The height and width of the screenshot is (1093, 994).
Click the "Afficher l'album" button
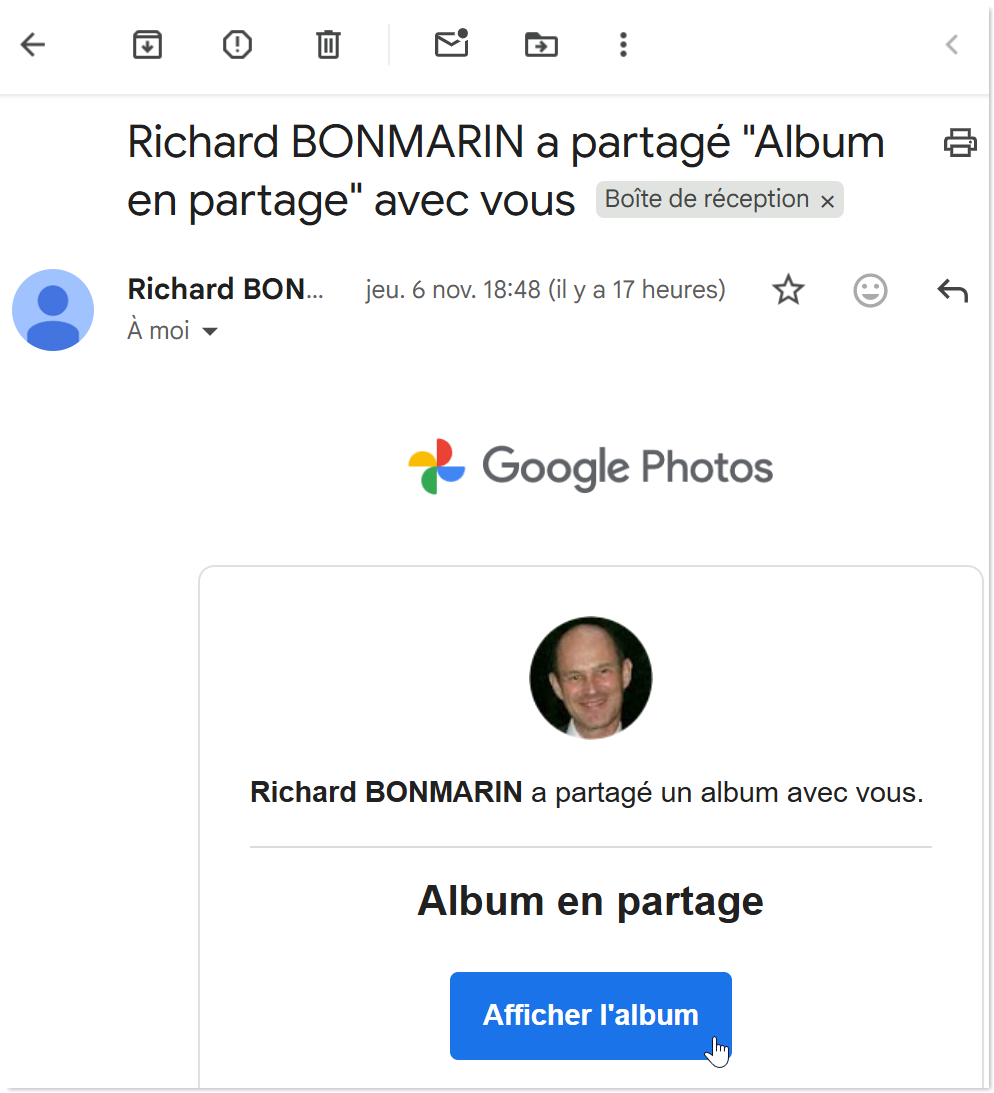coord(590,1015)
